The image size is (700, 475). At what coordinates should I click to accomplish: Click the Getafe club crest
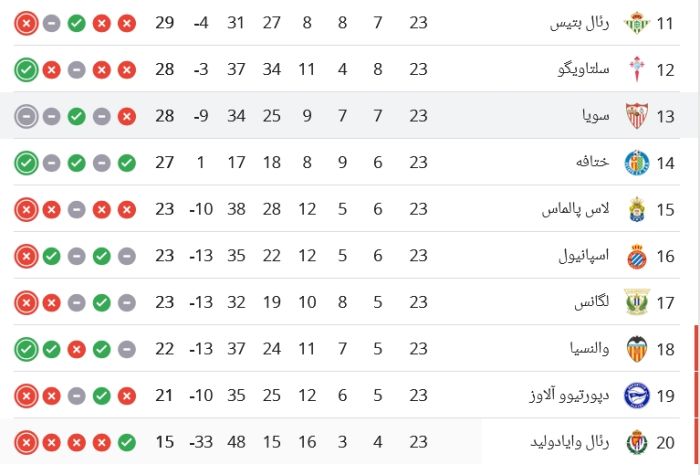pos(637,162)
